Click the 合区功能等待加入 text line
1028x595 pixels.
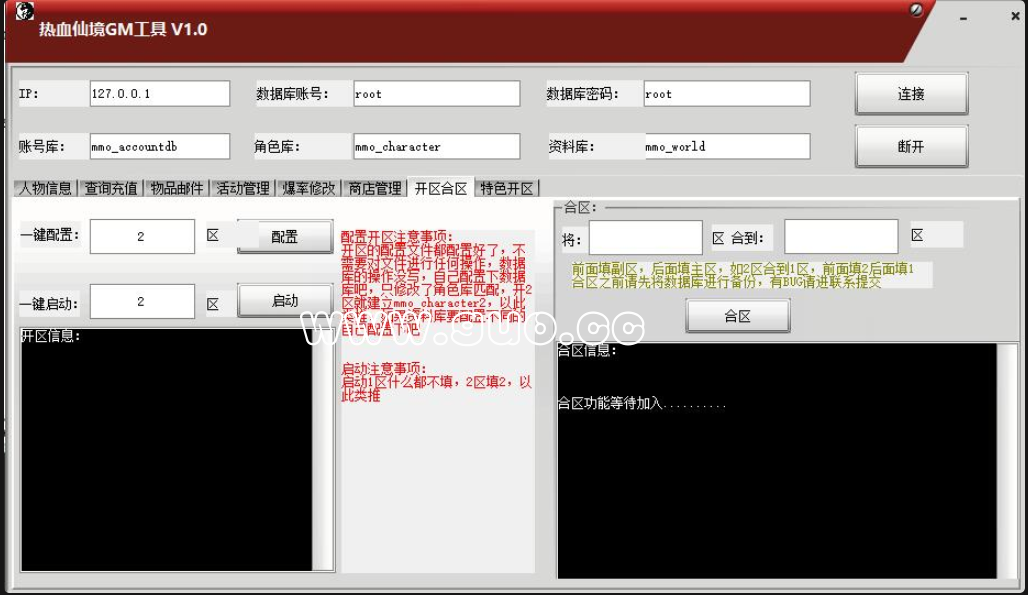tap(641, 403)
